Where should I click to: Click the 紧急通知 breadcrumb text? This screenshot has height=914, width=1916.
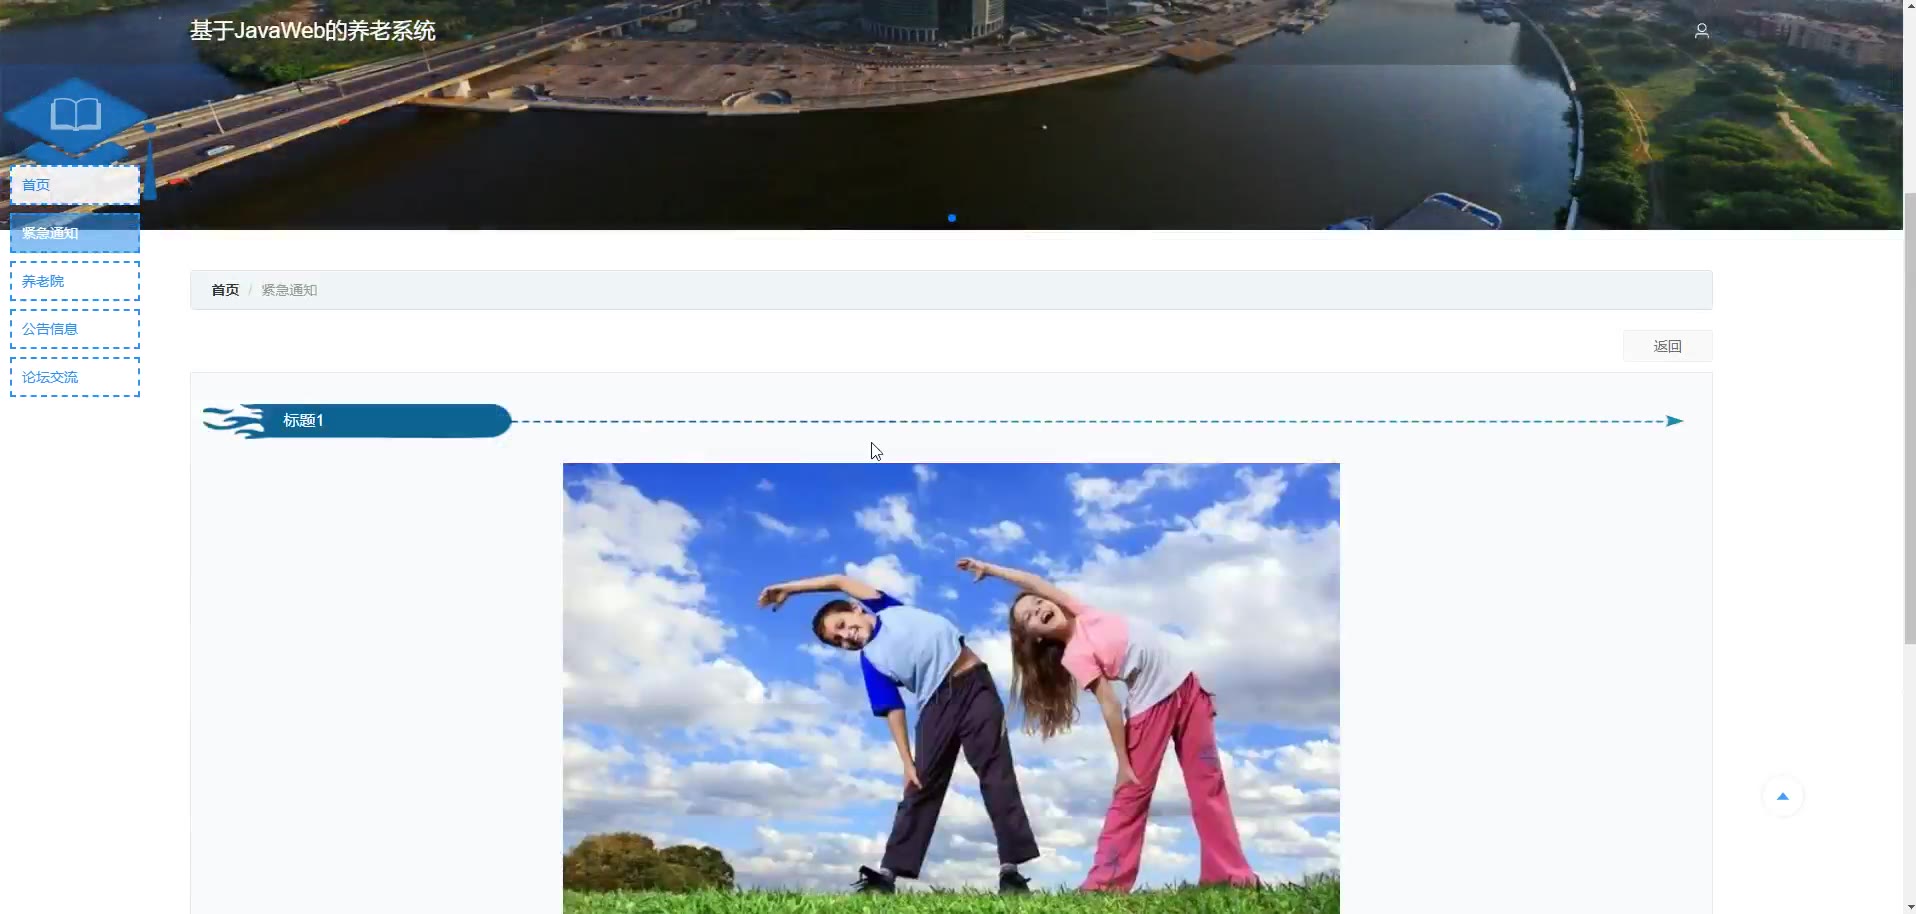tap(289, 290)
